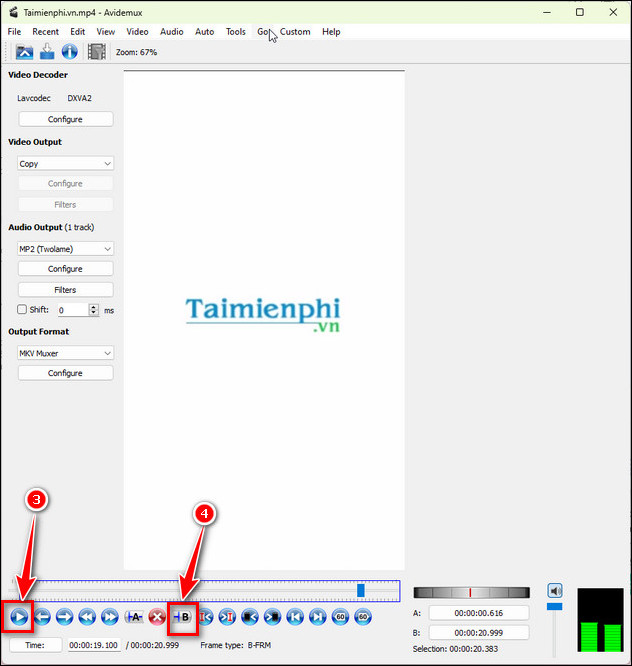Image resolution: width=632 pixels, height=666 pixels.
Task: Click the marker A time 00:00:00.616
Action: pyautogui.click(x=479, y=613)
